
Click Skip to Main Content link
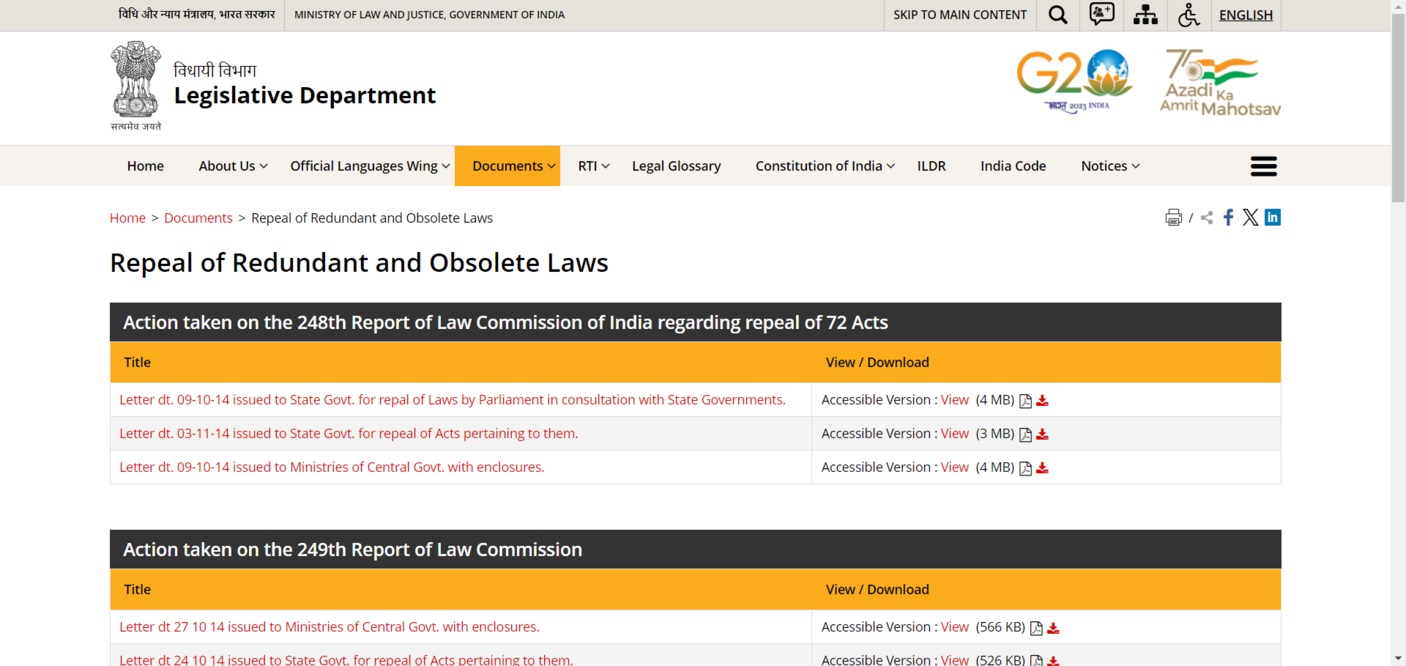click(x=959, y=15)
